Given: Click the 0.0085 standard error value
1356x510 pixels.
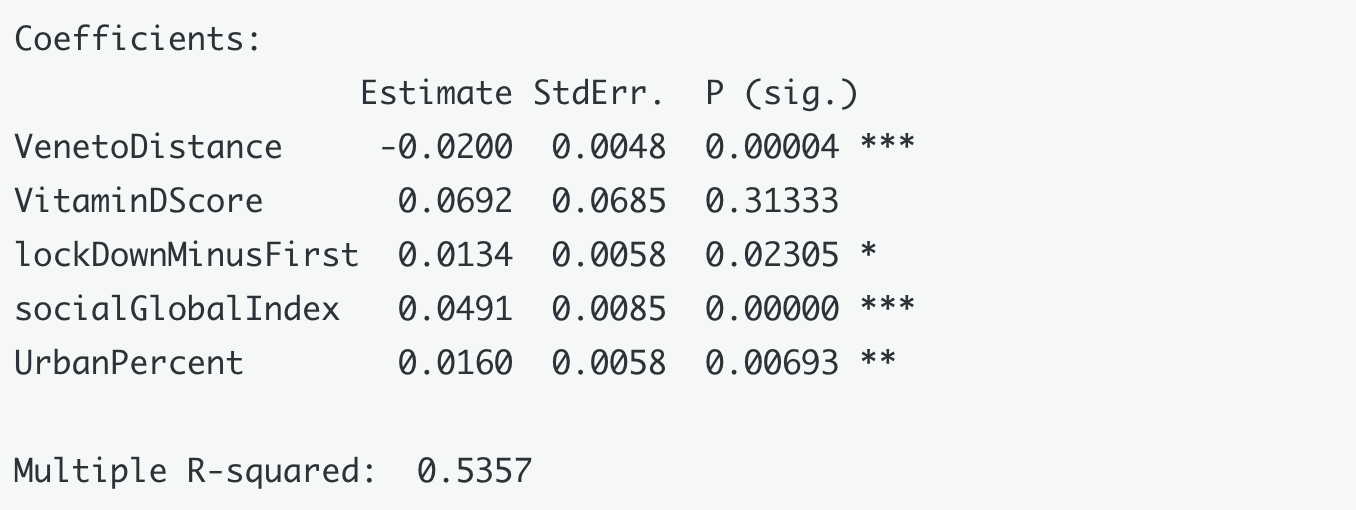Looking at the screenshot, I should coord(608,309).
